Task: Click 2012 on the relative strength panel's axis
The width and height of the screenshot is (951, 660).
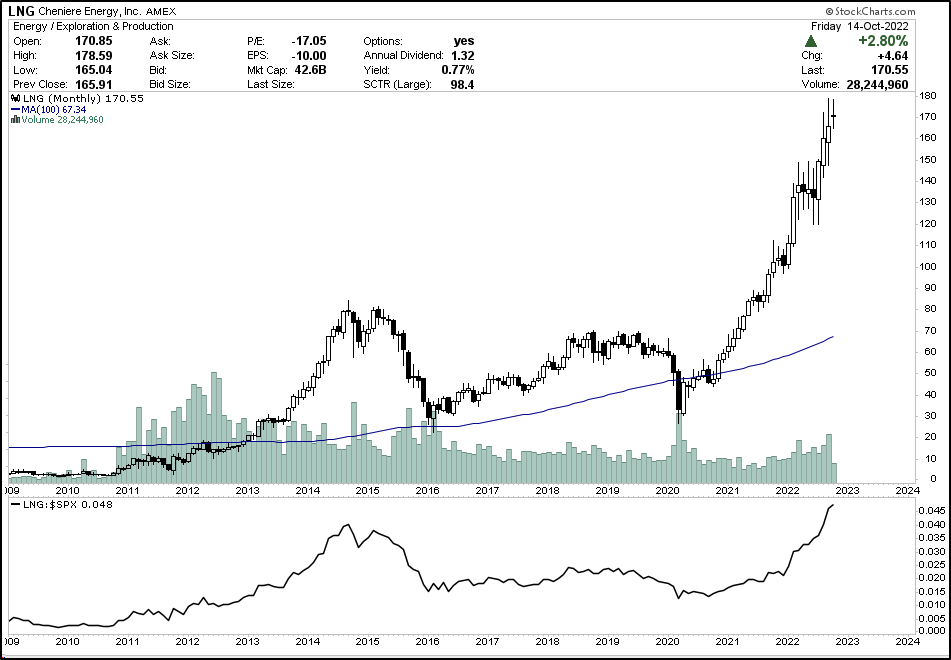Action: click(188, 642)
